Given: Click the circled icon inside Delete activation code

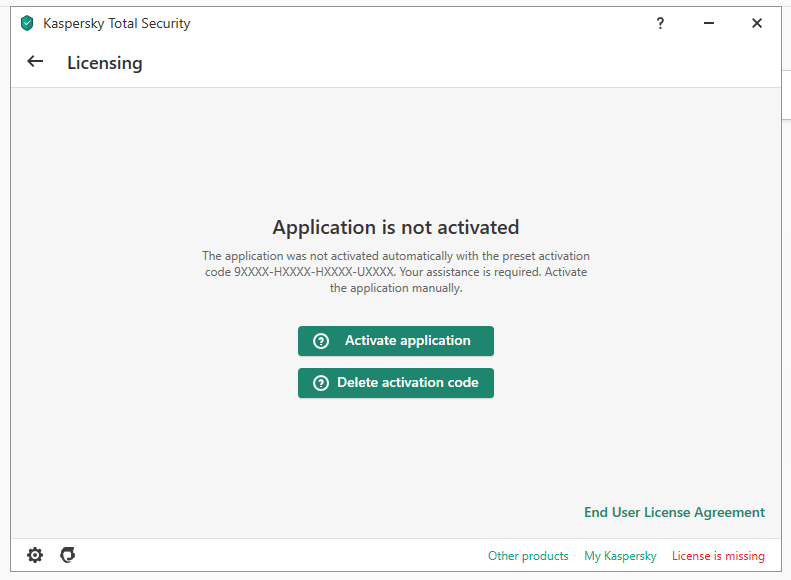Looking at the screenshot, I should point(321,383).
